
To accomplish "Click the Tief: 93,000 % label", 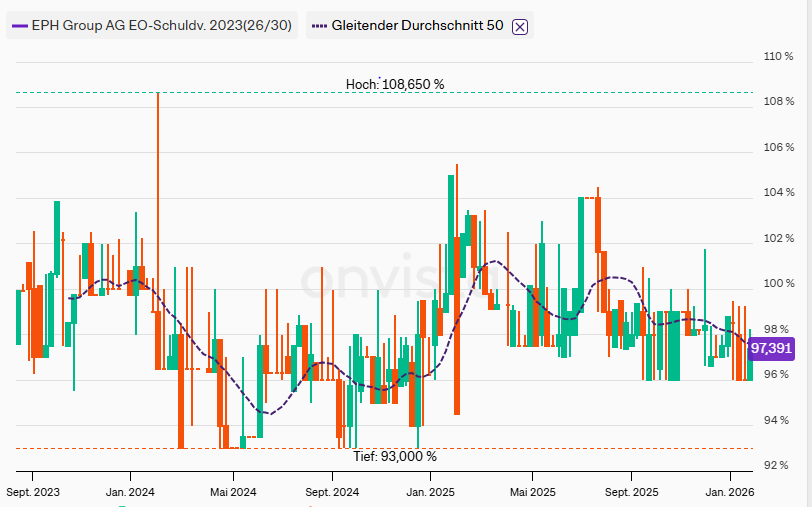I will click(395, 456).
